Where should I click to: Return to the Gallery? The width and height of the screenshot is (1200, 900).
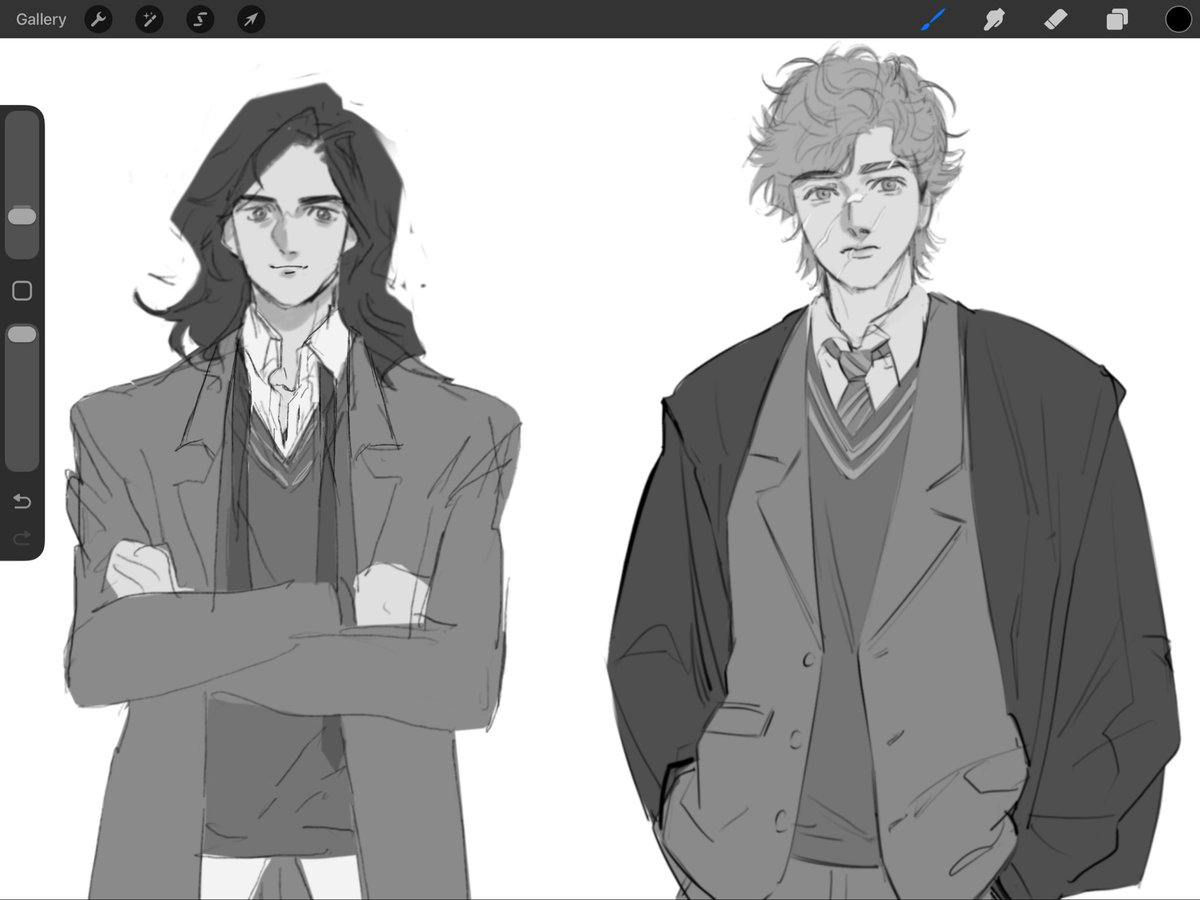[x=41, y=19]
